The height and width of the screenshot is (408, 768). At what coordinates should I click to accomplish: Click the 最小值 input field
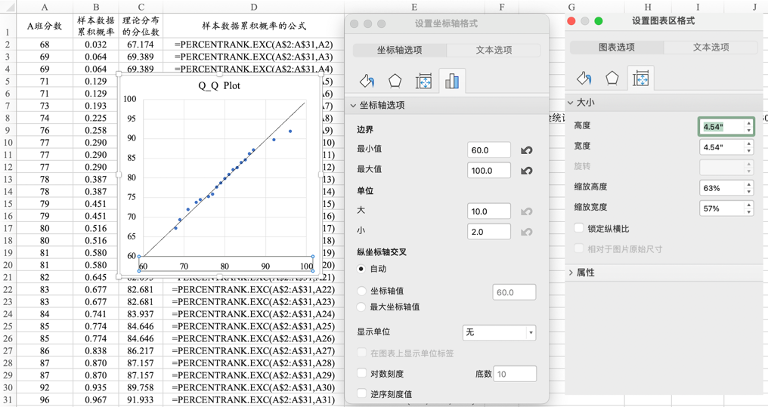coord(492,149)
